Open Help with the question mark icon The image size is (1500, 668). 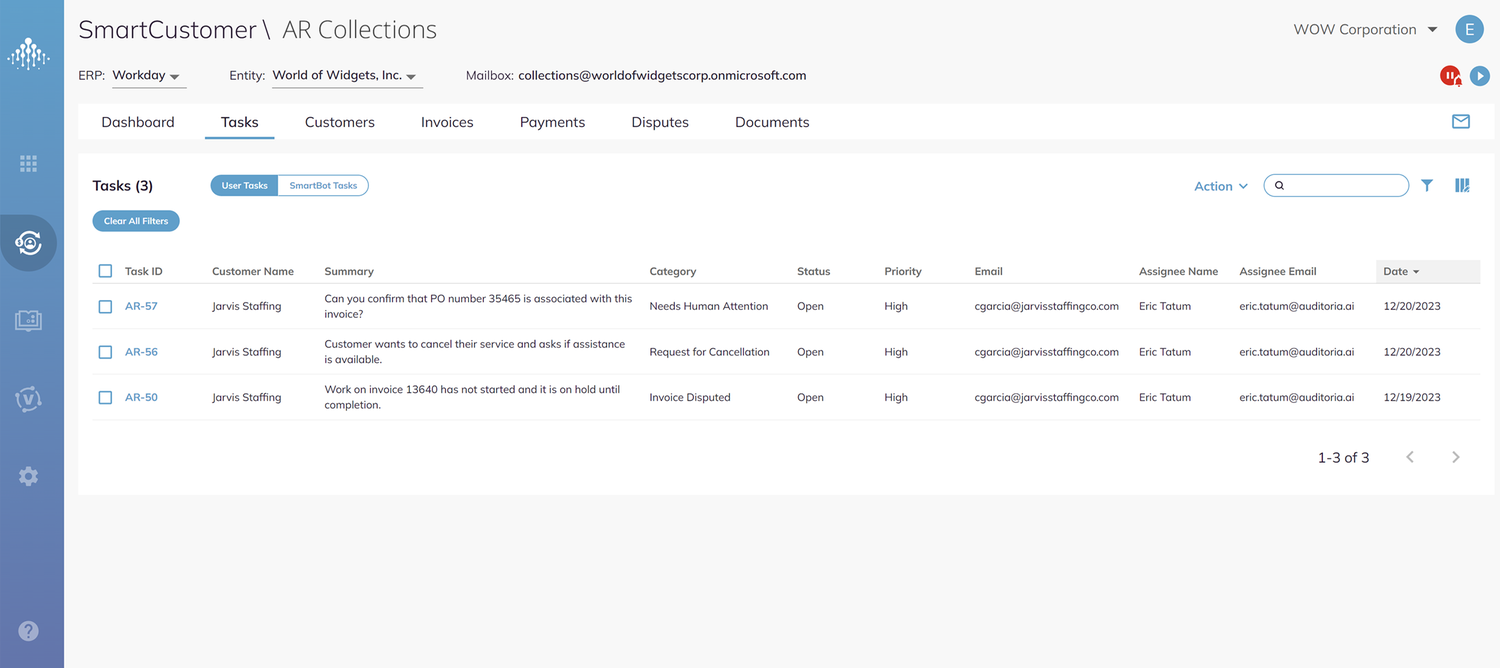click(x=29, y=630)
